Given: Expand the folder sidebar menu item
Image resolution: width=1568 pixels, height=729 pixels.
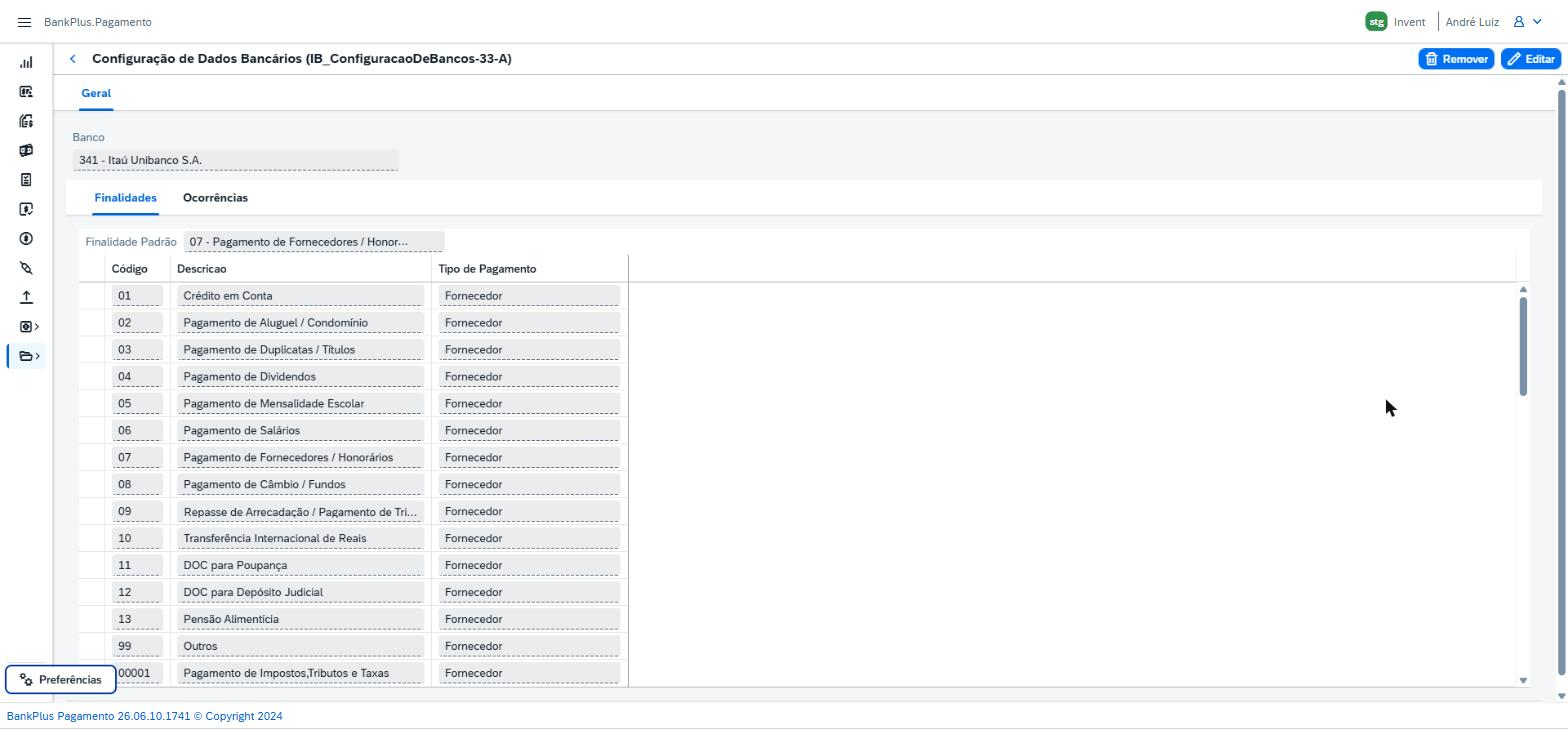Looking at the screenshot, I should coord(29,356).
